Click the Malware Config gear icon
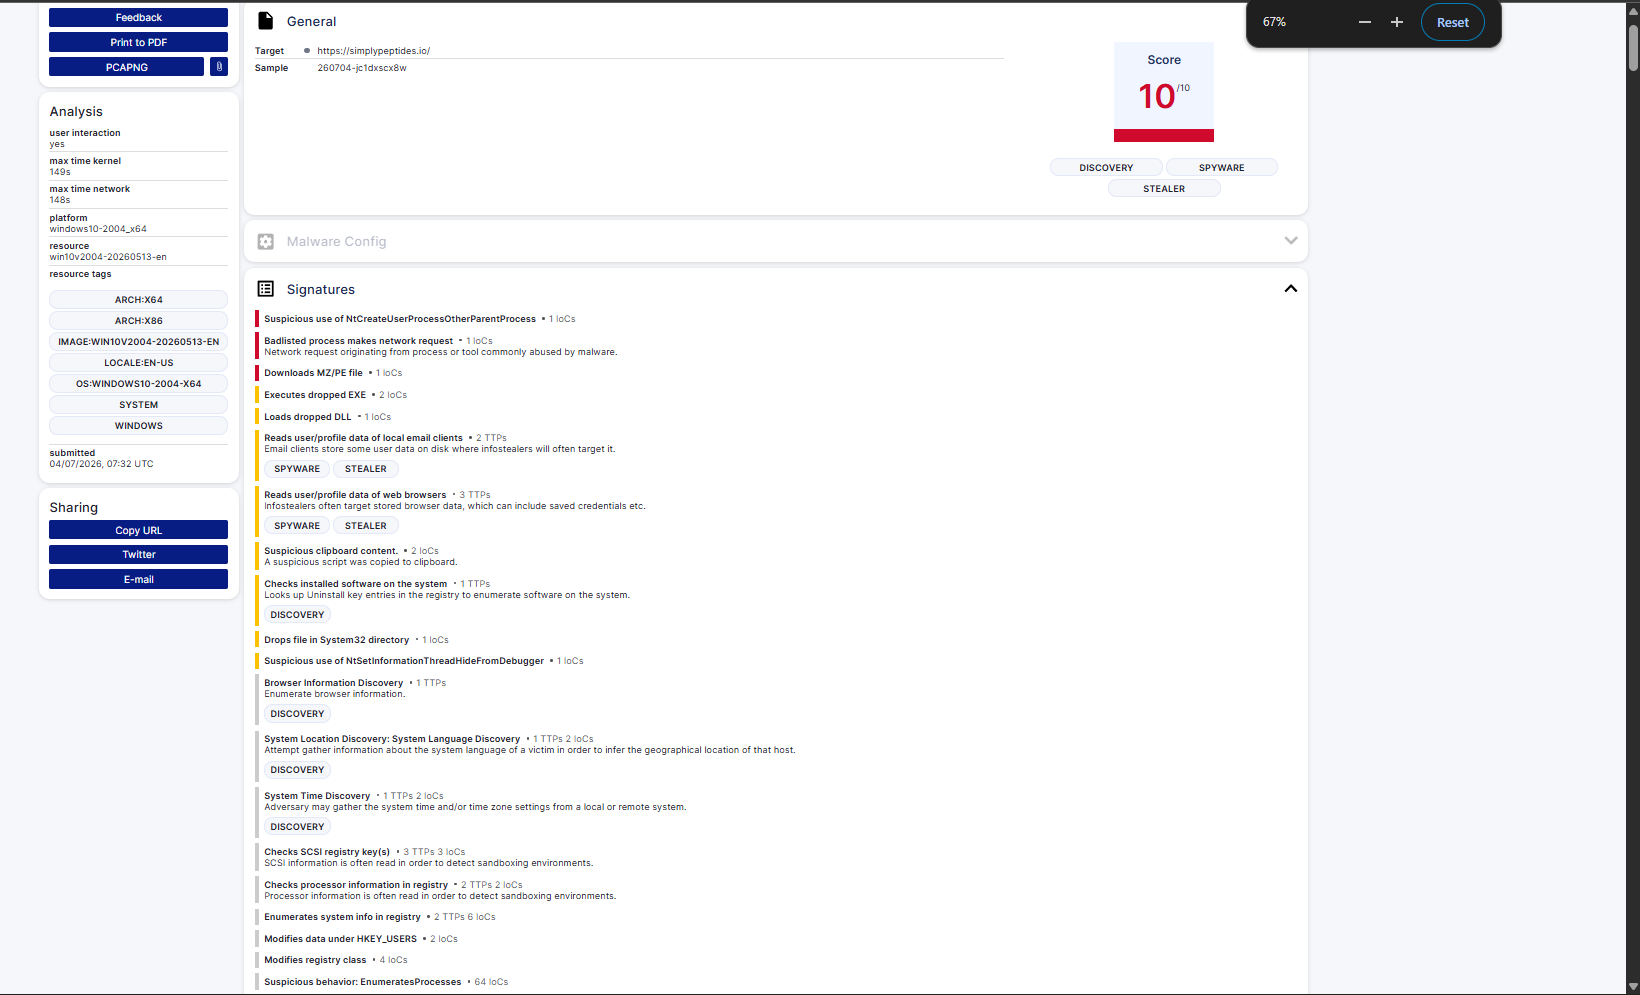This screenshot has width=1640, height=995. point(265,241)
